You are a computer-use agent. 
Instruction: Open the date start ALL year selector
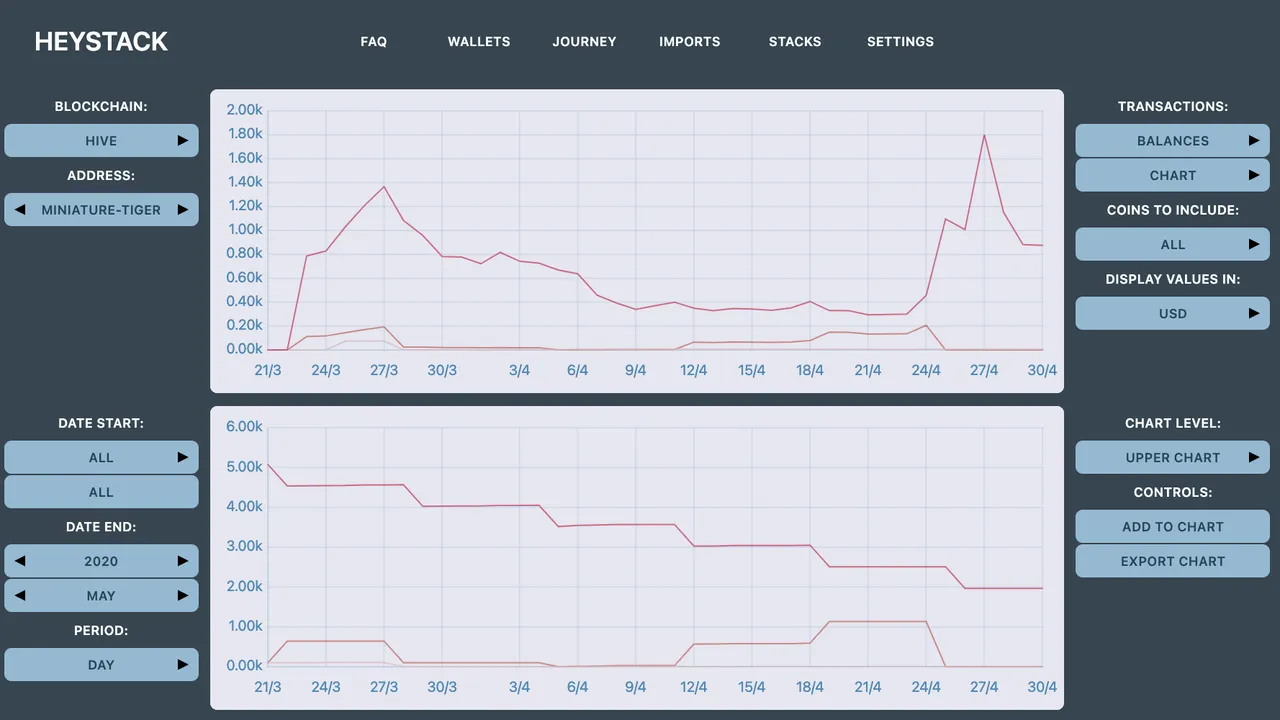click(x=101, y=457)
